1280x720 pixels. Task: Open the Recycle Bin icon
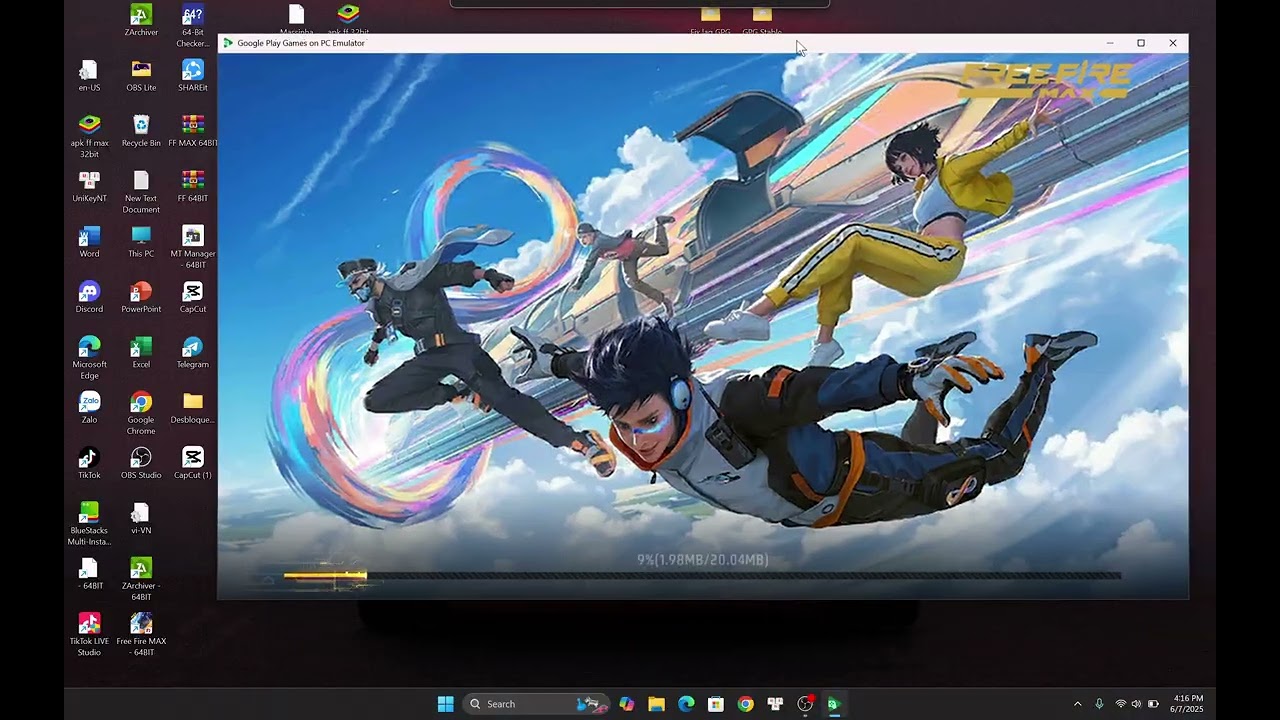click(141, 131)
